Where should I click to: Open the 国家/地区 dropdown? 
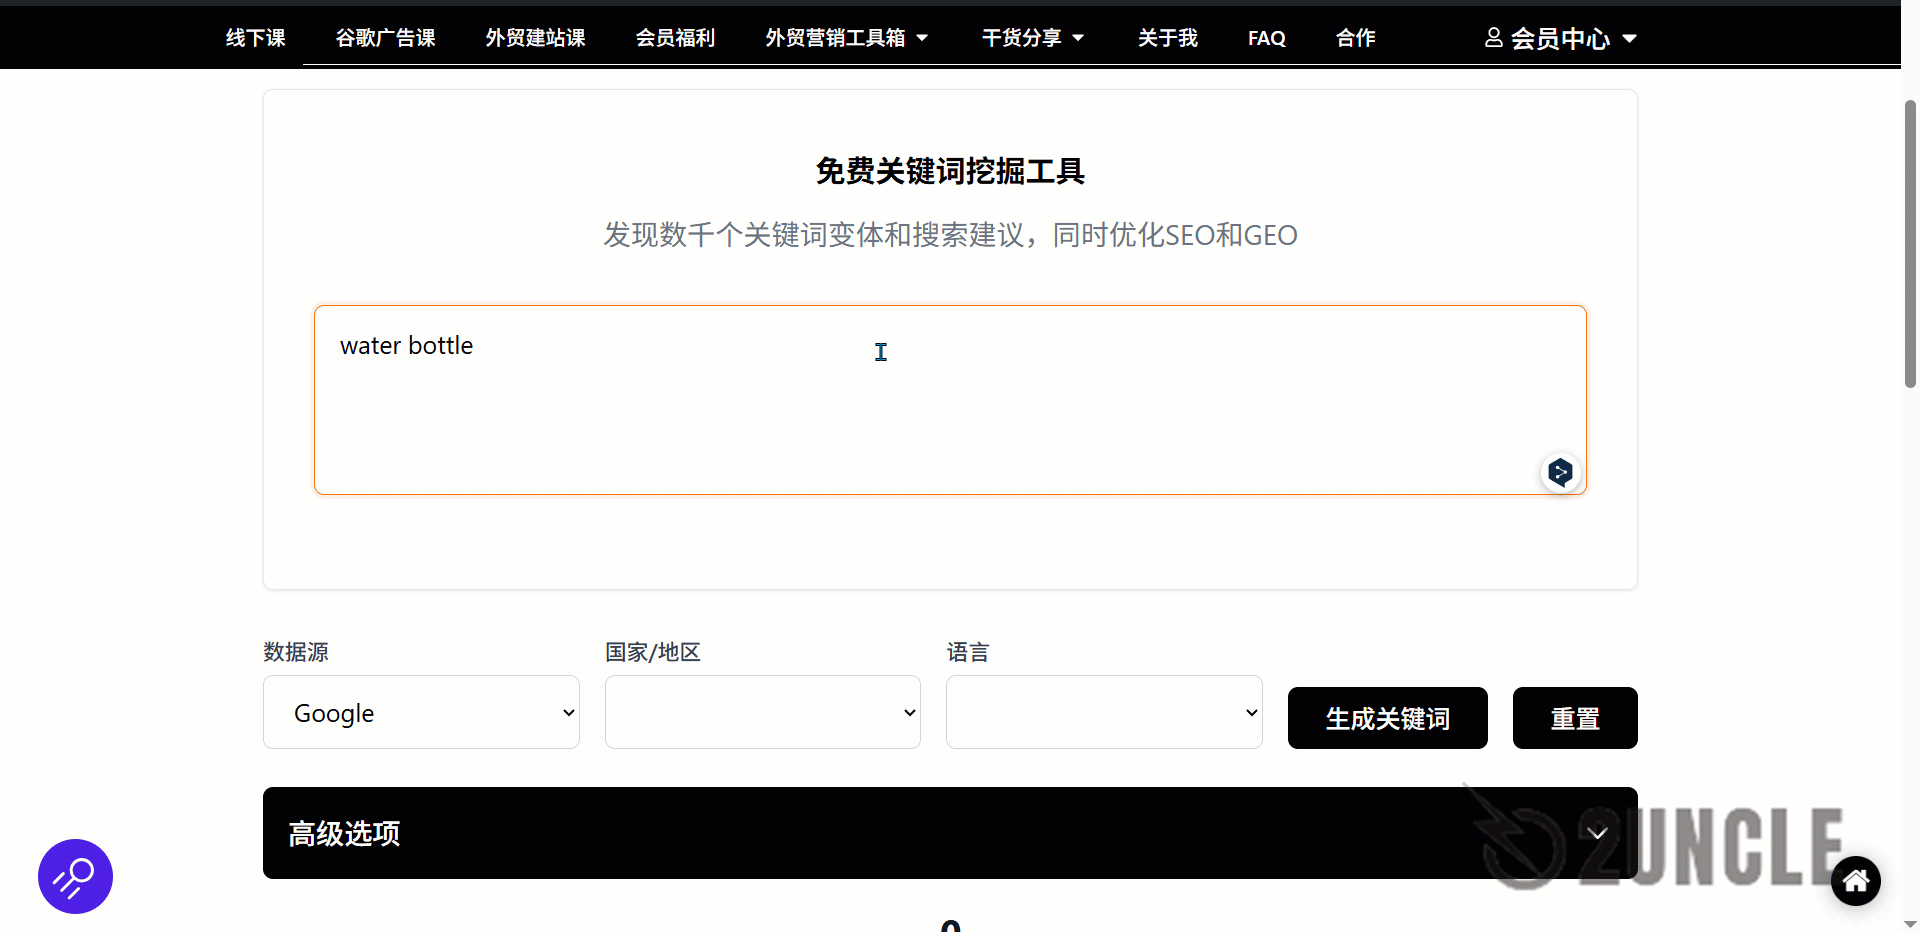(761, 712)
